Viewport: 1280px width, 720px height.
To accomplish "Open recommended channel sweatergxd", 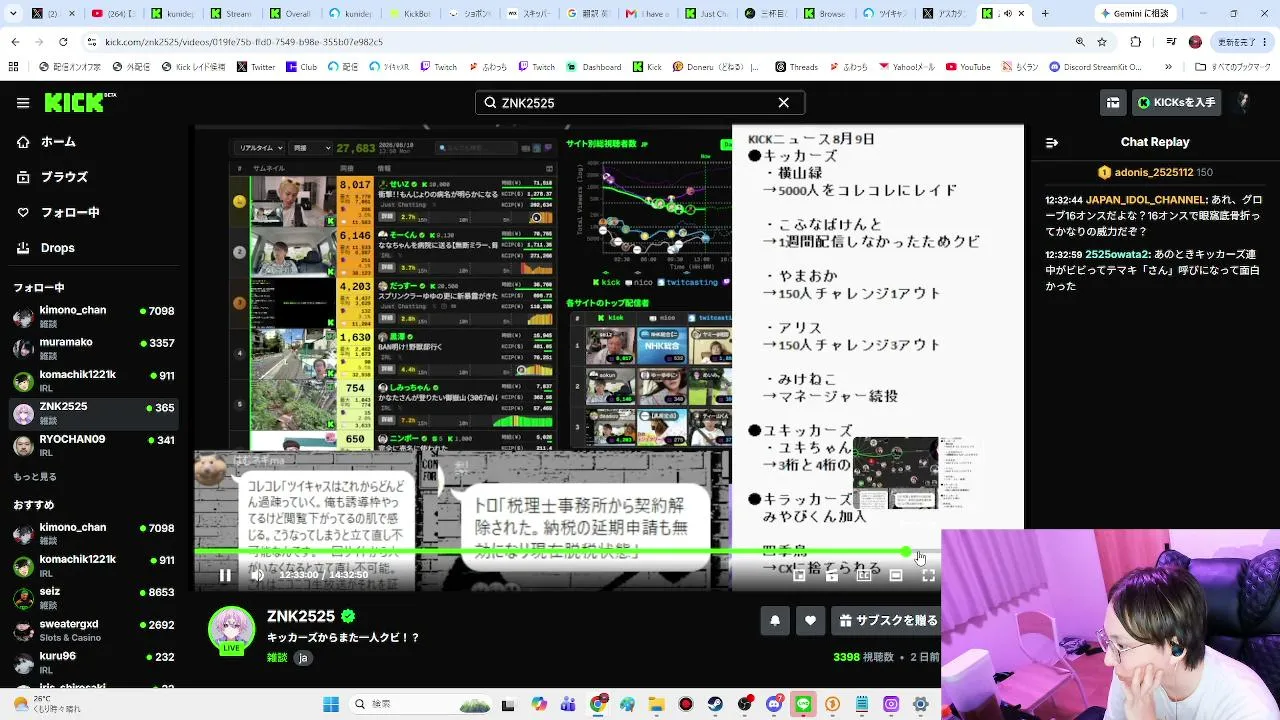I will click(x=95, y=630).
